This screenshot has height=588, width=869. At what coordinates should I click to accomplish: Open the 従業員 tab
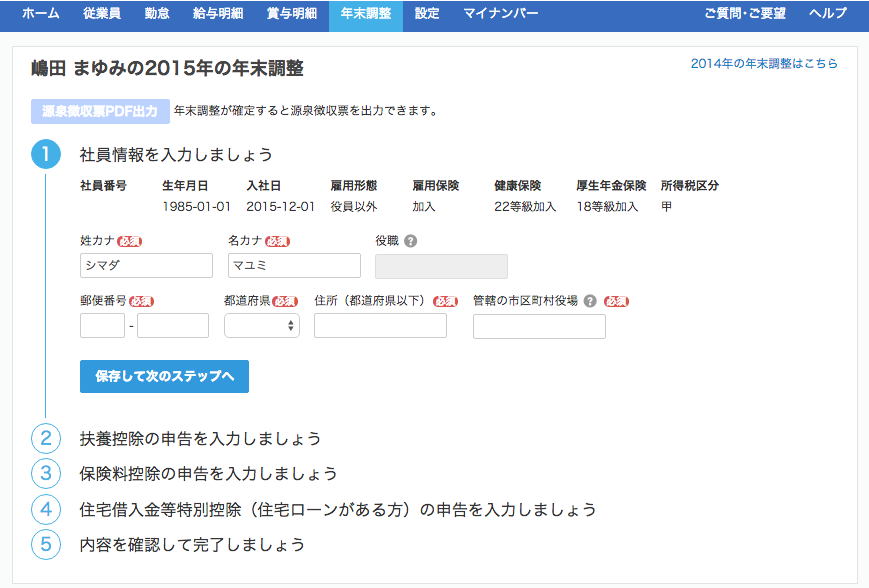(102, 13)
